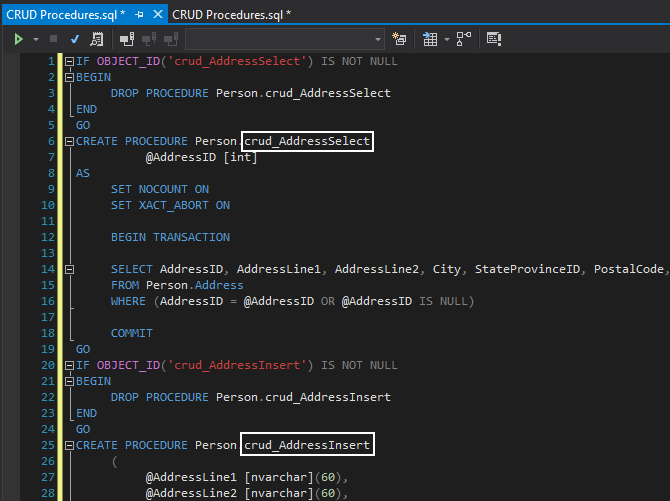Collapse CREATE PROCEDURE crud_AddressInsert at line 25

69,445
